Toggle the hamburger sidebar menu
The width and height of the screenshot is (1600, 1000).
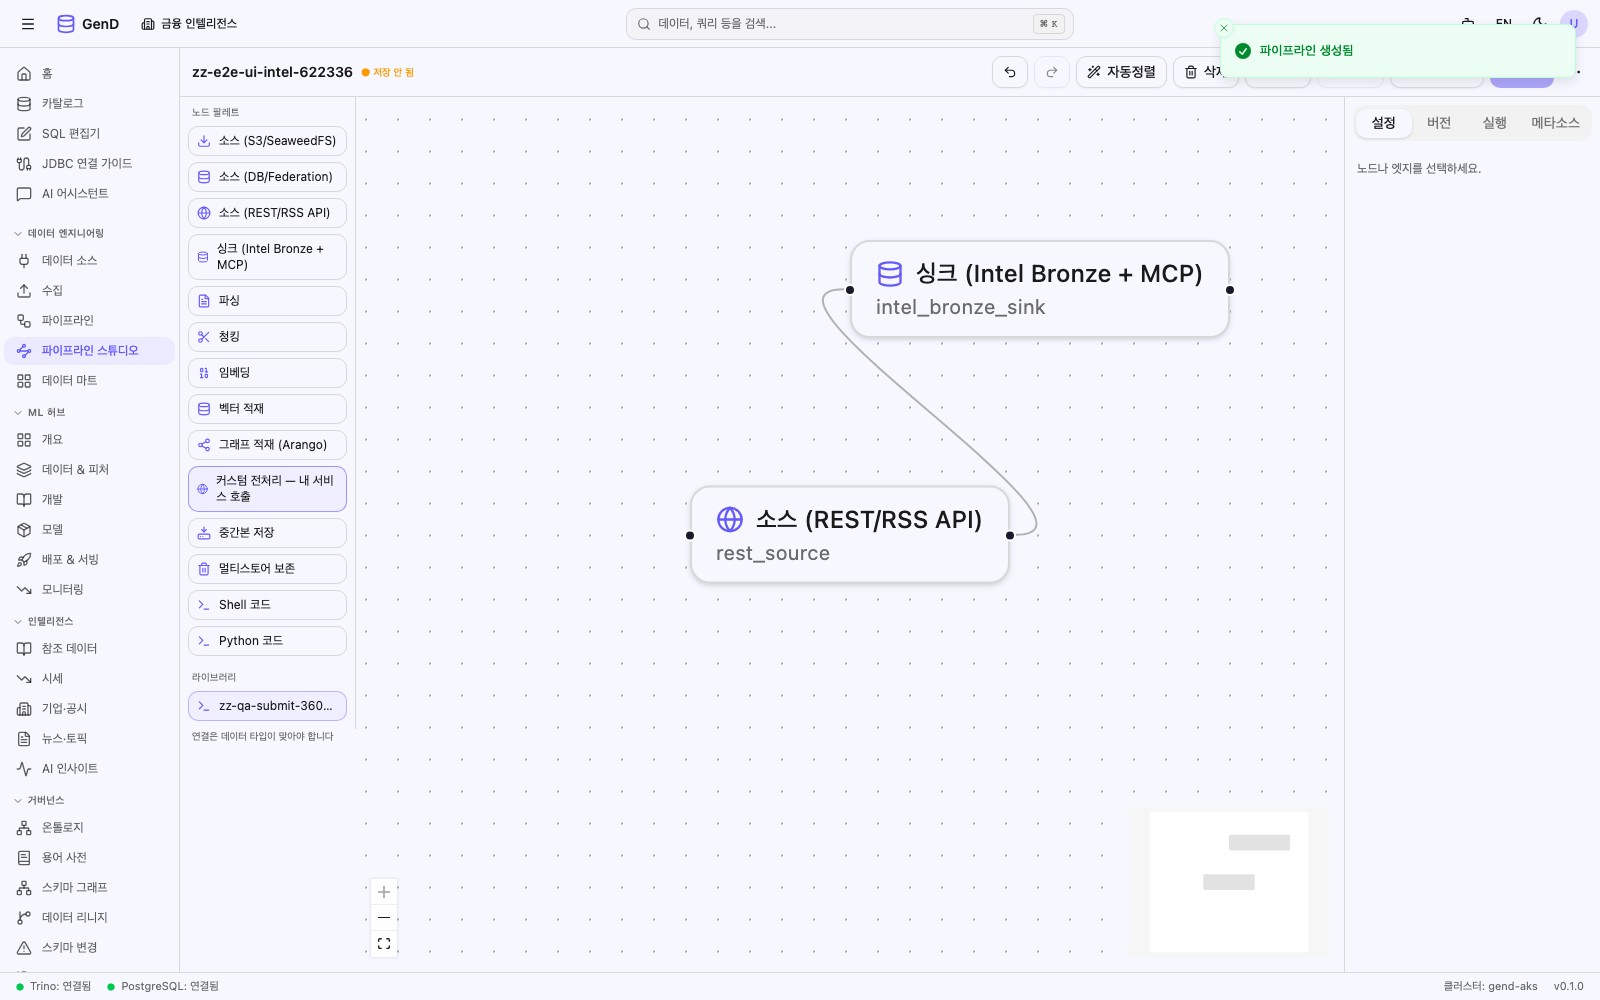(x=28, y=24)
